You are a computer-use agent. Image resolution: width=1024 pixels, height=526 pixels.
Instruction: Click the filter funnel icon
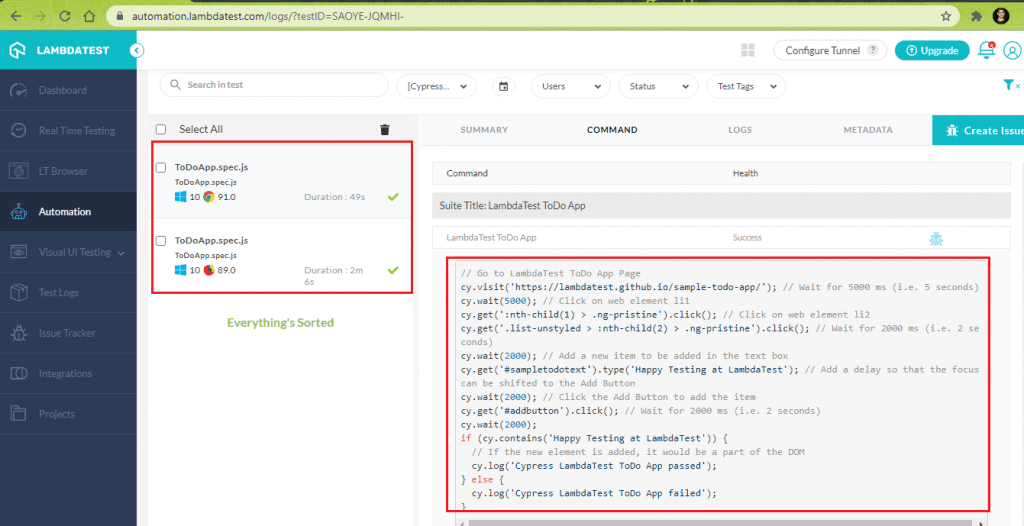1009,86
